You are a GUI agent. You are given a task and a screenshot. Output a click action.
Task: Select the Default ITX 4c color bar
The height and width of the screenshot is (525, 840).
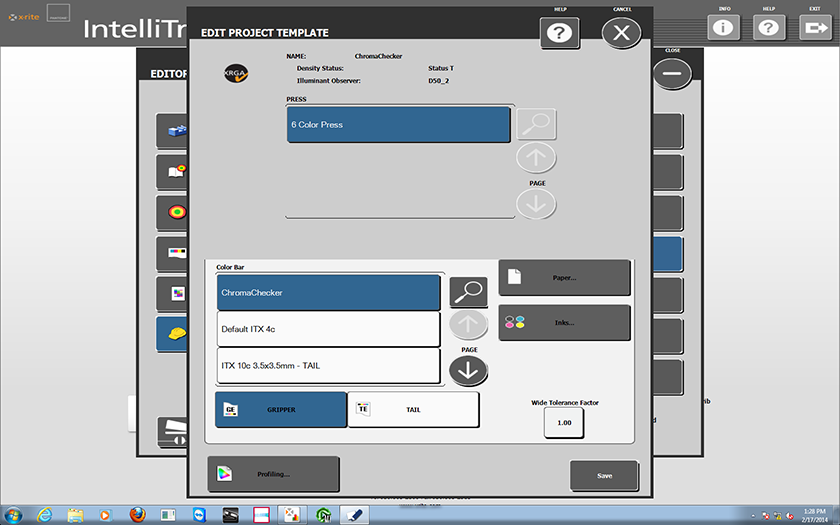[328, 329]
